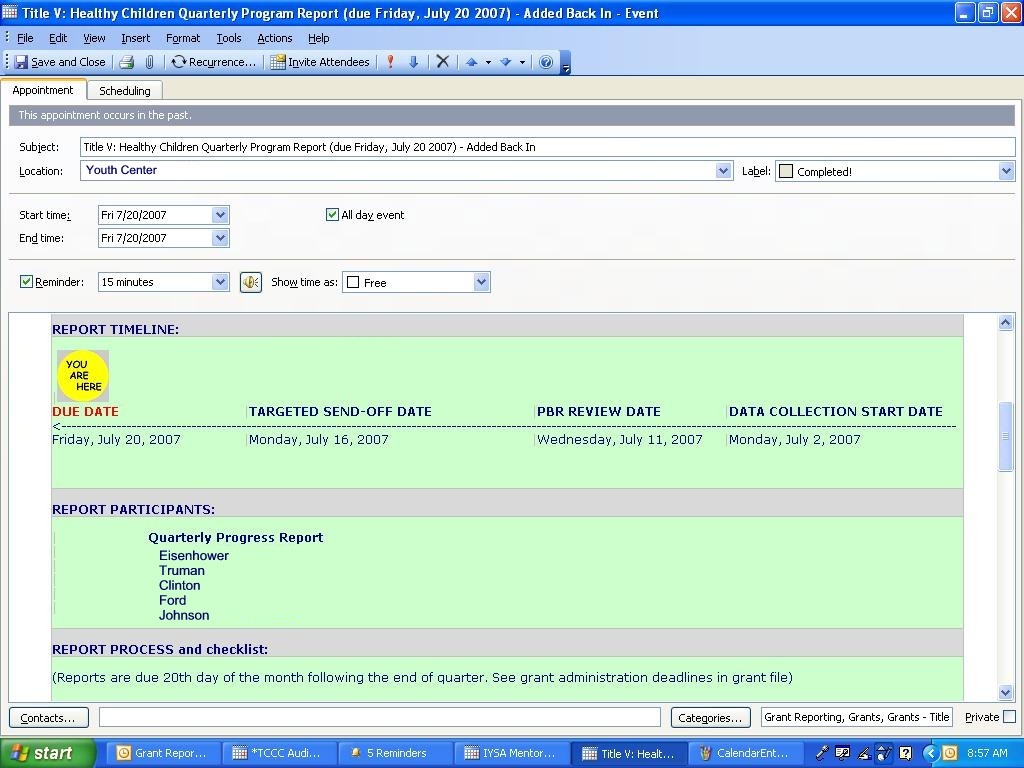Screen dimensions: 1024x768
Task: Disable the Reminder checkbox
Action: tap(26, 281)
